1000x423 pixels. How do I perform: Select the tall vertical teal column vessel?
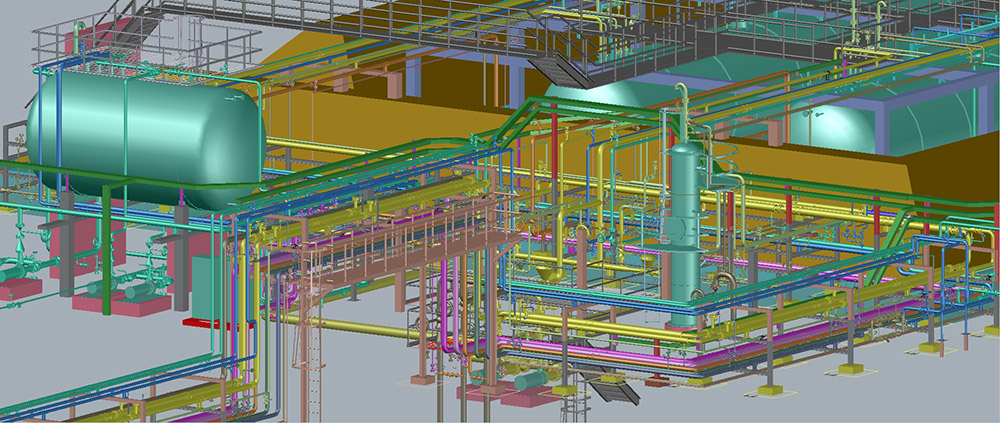(685, 233)
